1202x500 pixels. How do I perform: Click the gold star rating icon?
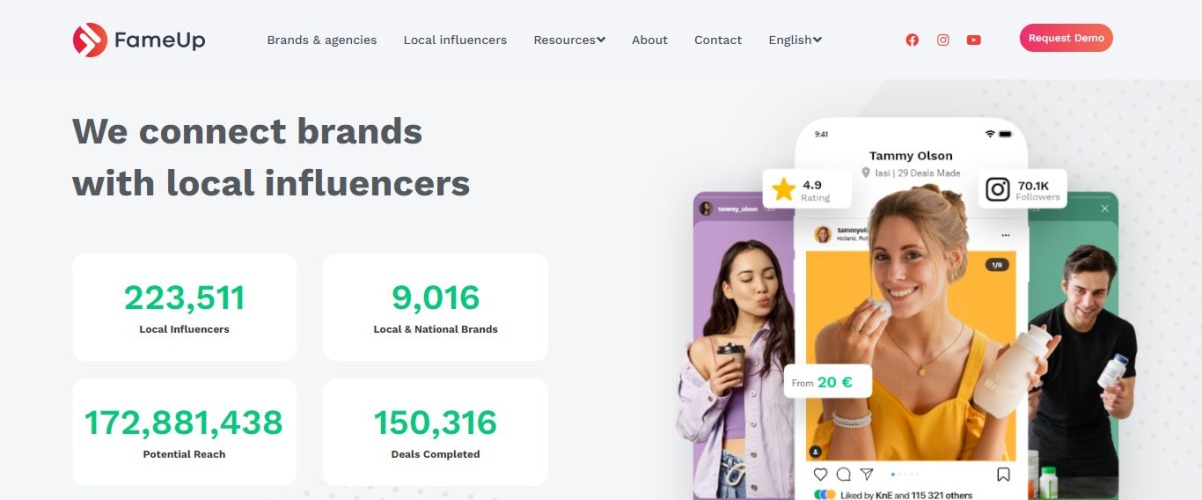pyautogui.click(x=784, y=189)
